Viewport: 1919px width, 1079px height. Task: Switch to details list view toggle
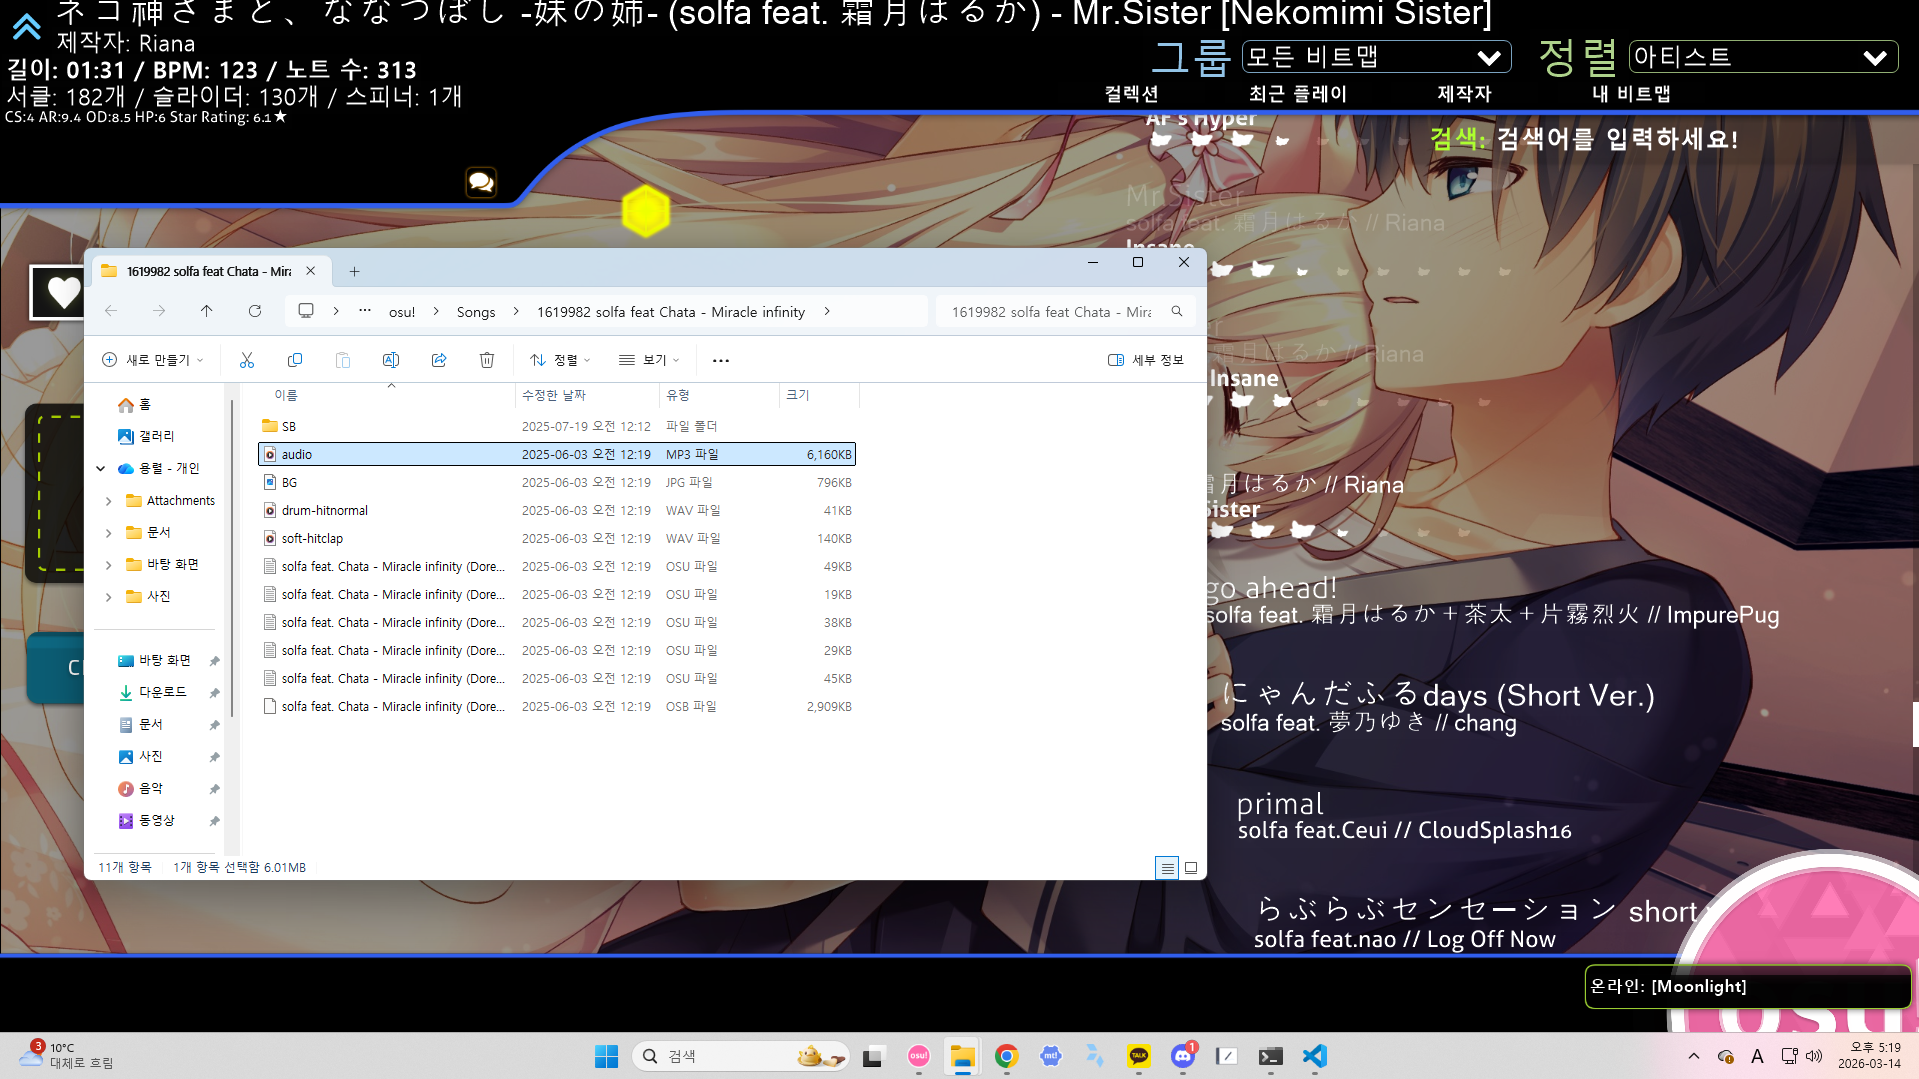[1167, 868]
